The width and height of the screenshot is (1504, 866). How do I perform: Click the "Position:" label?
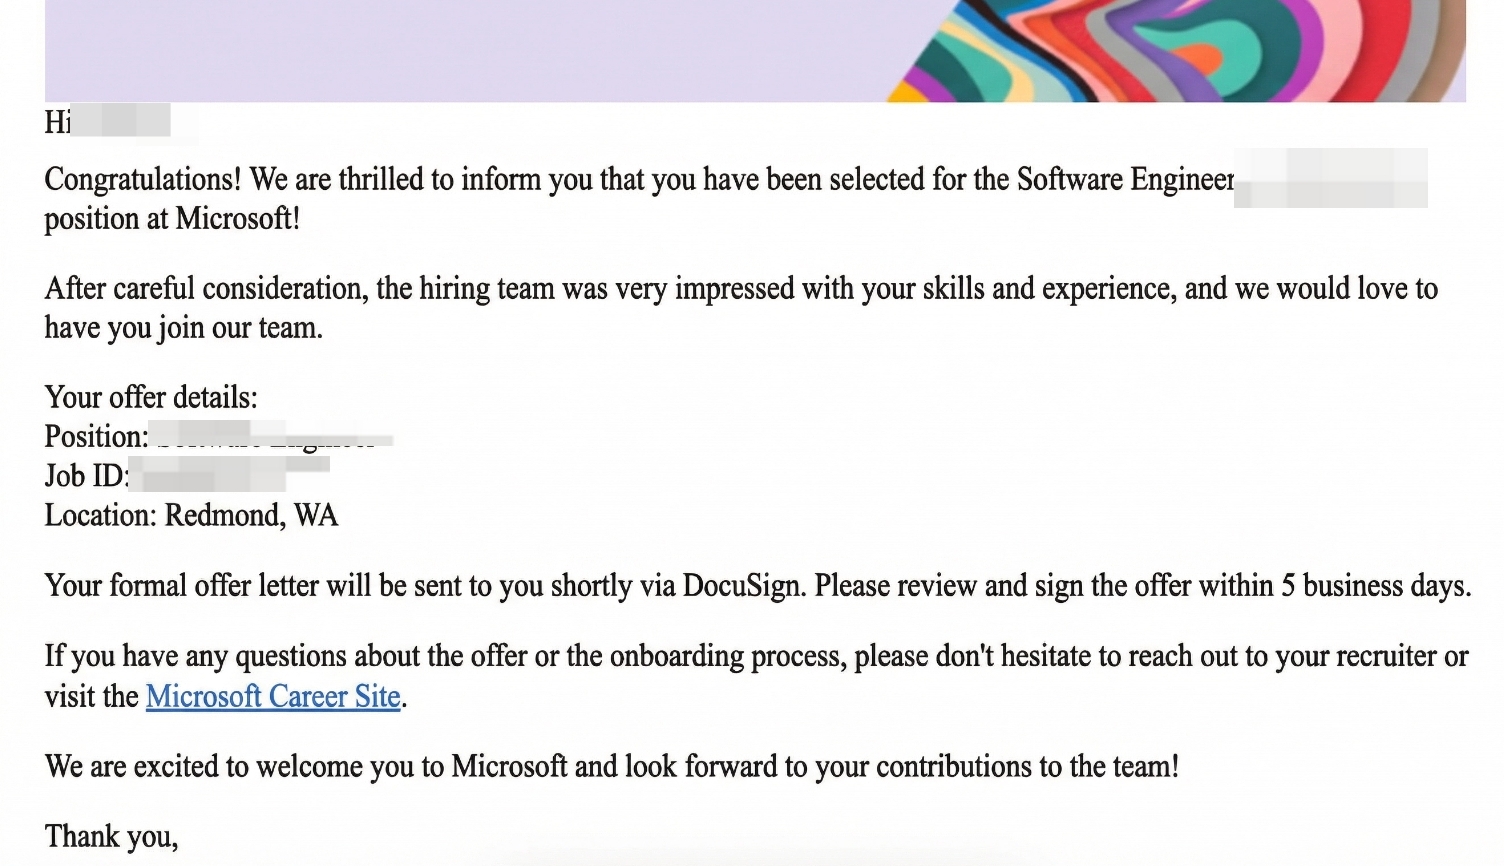pyautogui.click(x=96, y=436)
